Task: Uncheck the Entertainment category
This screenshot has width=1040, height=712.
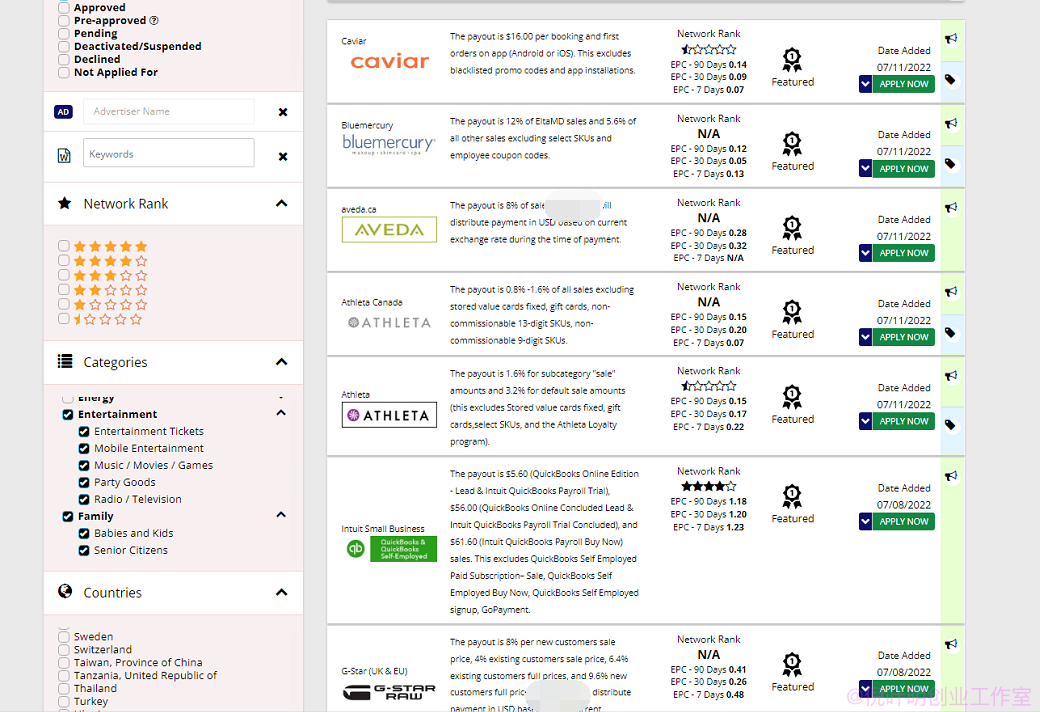Action: click(x=68, y=415)
